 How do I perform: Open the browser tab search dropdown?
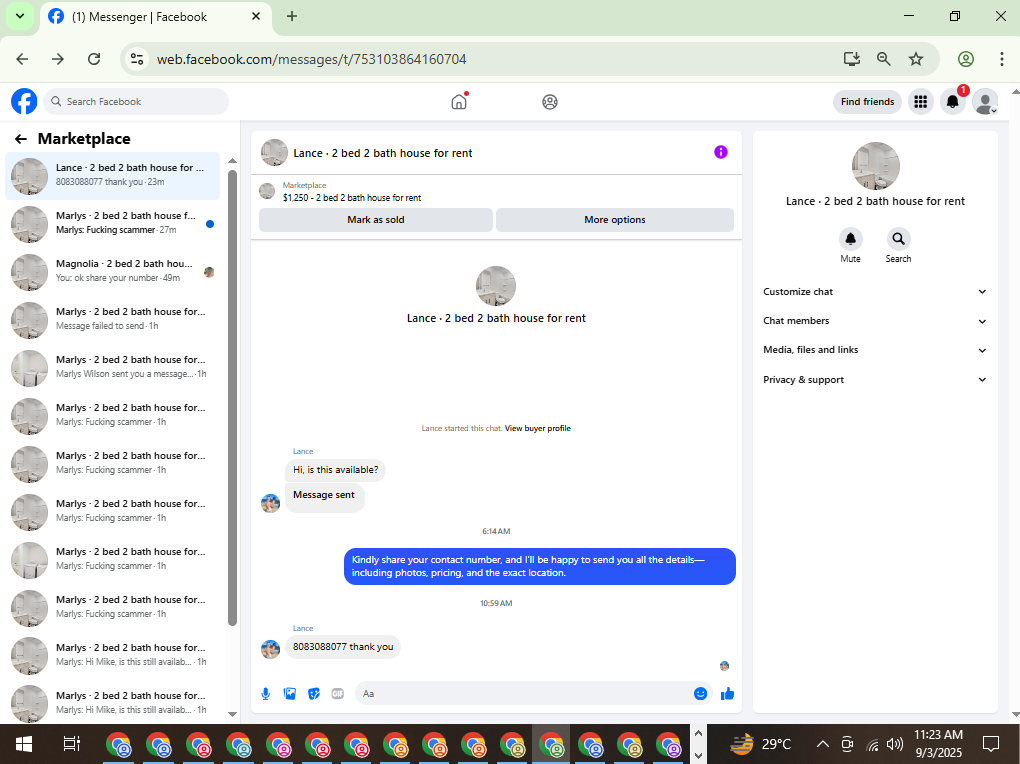click(20, 16)
